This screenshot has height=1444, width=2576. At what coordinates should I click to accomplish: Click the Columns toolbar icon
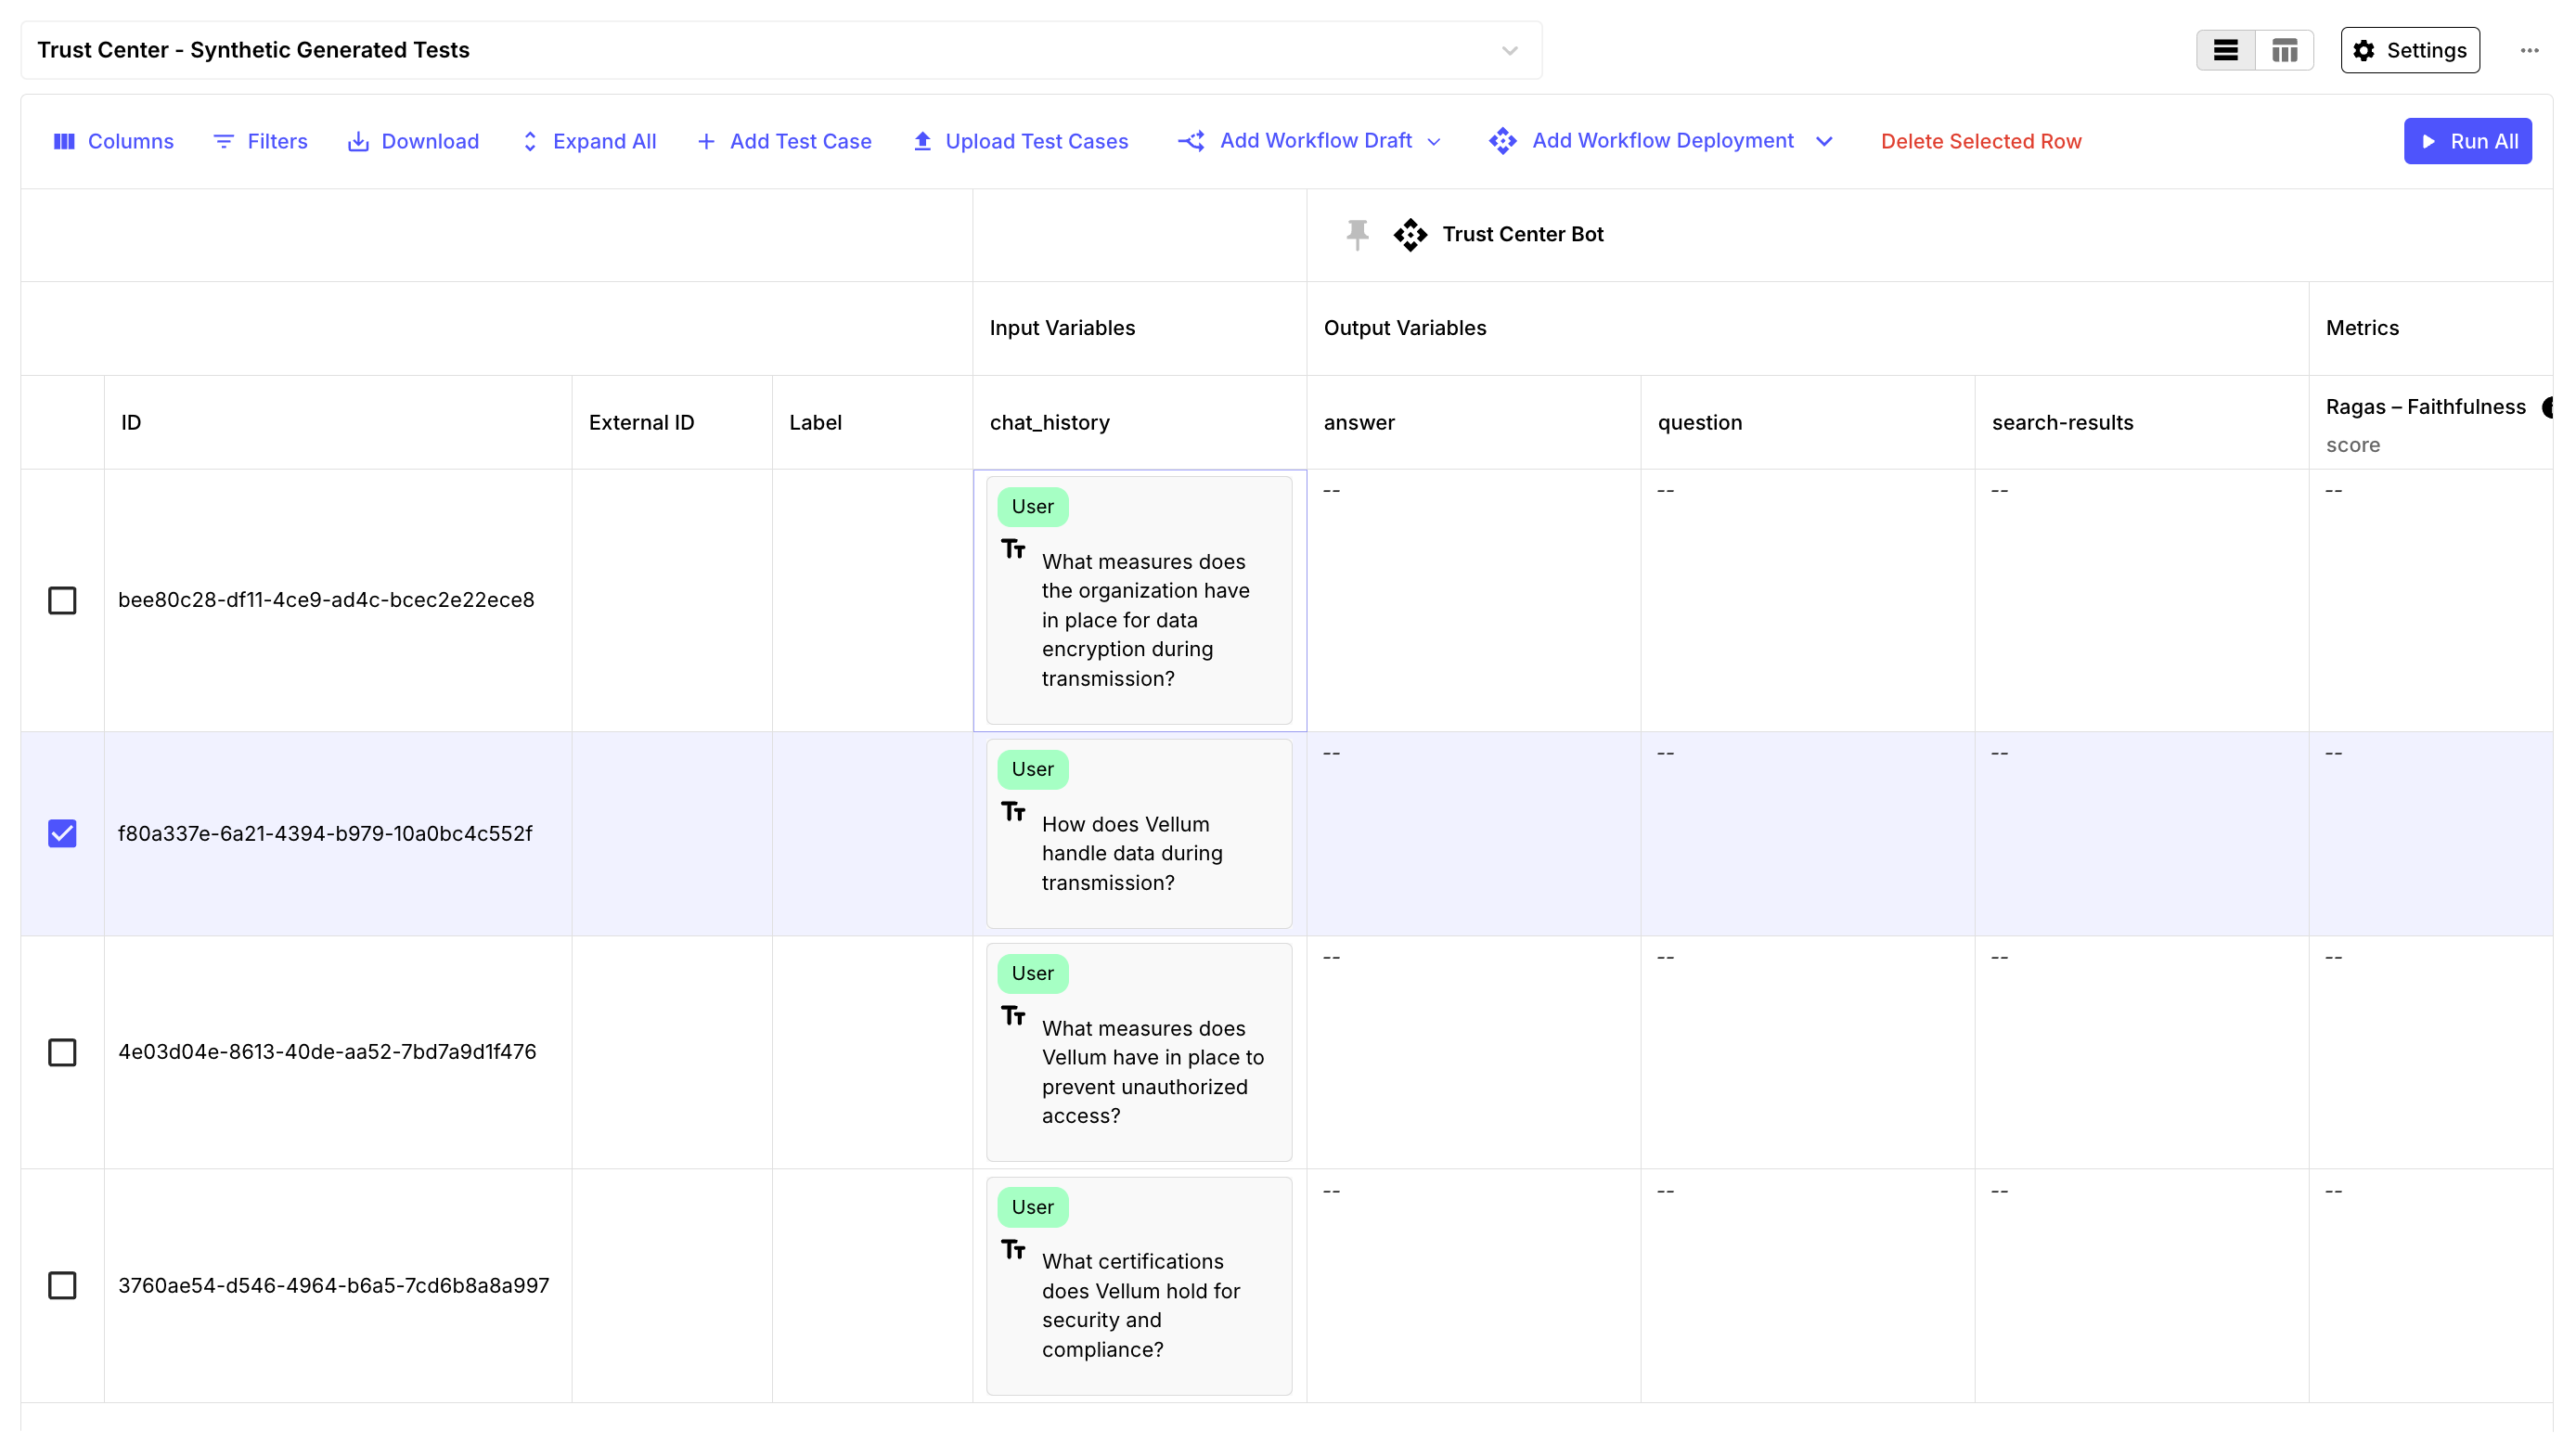64,141
